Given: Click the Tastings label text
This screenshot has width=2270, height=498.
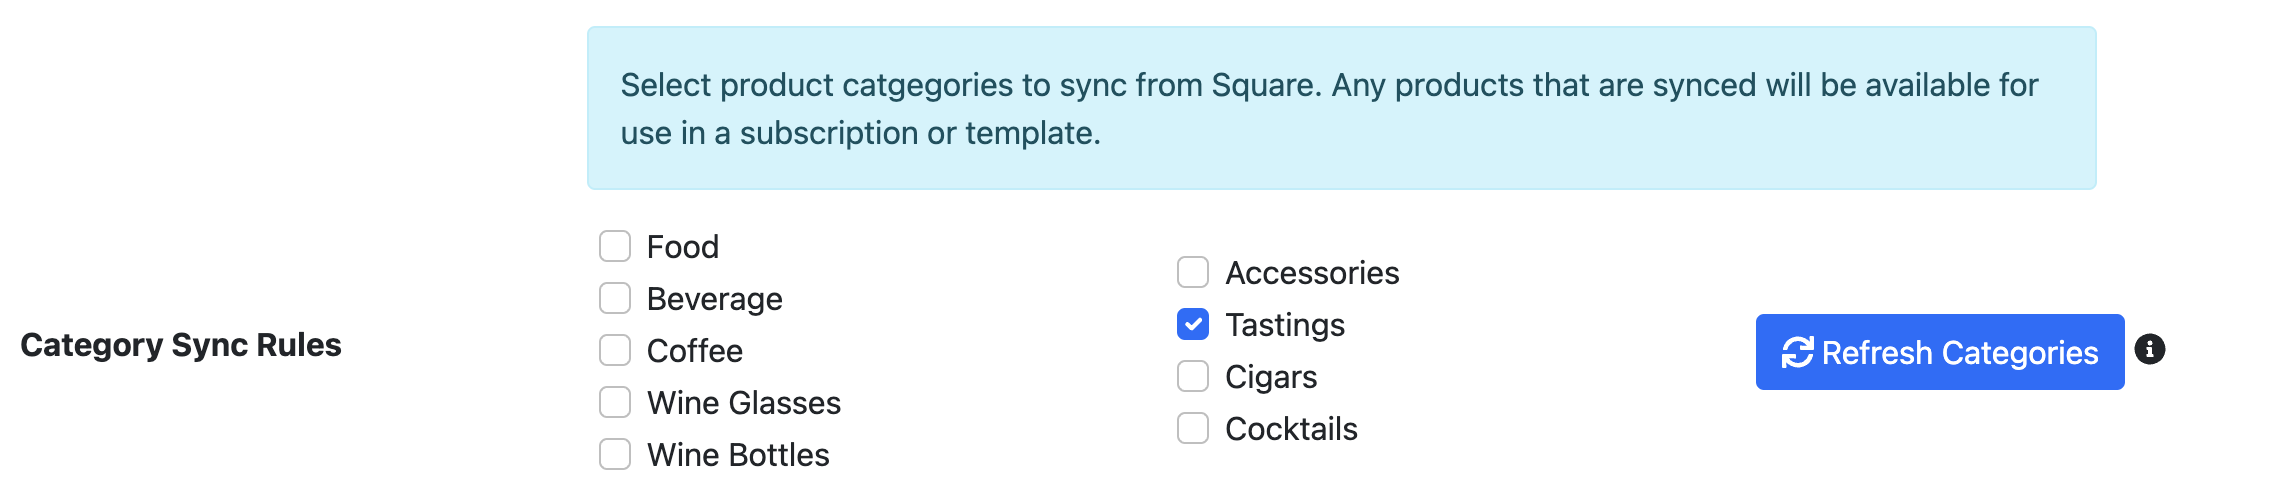Looking at the screenshot, I should (x=1285, y=325).
